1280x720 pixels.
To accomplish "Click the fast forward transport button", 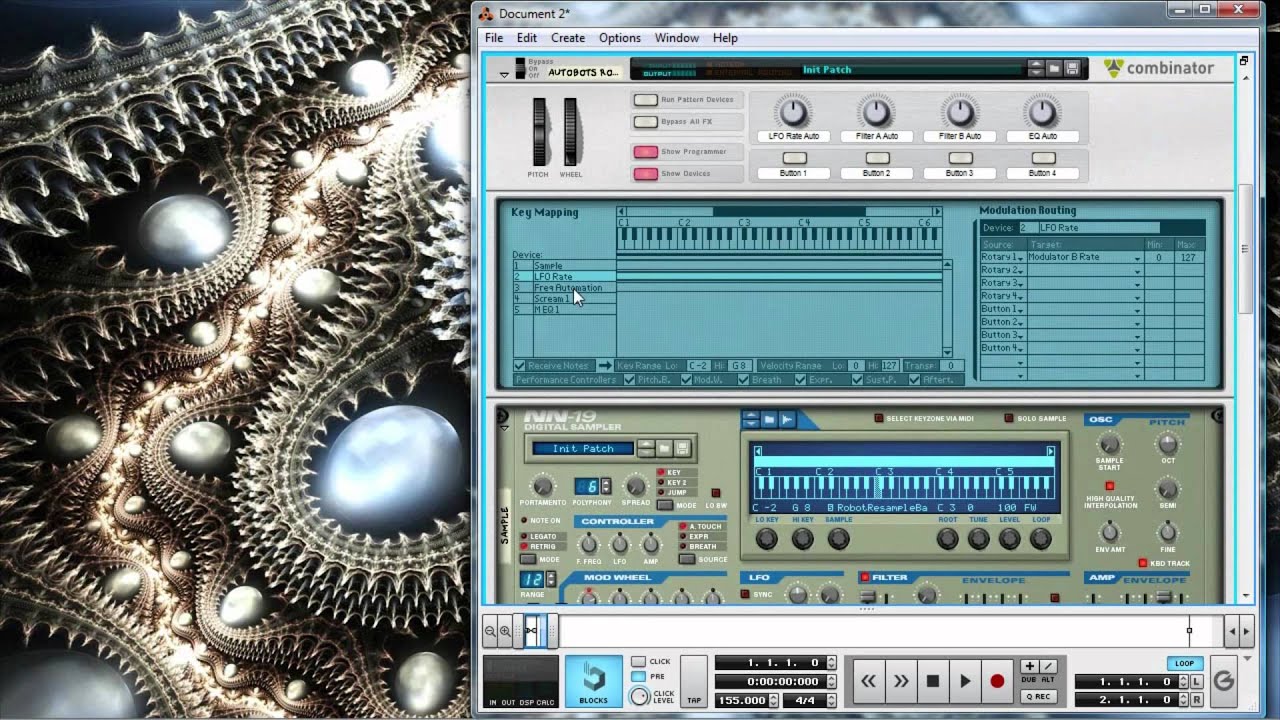I will click(900, 681).
